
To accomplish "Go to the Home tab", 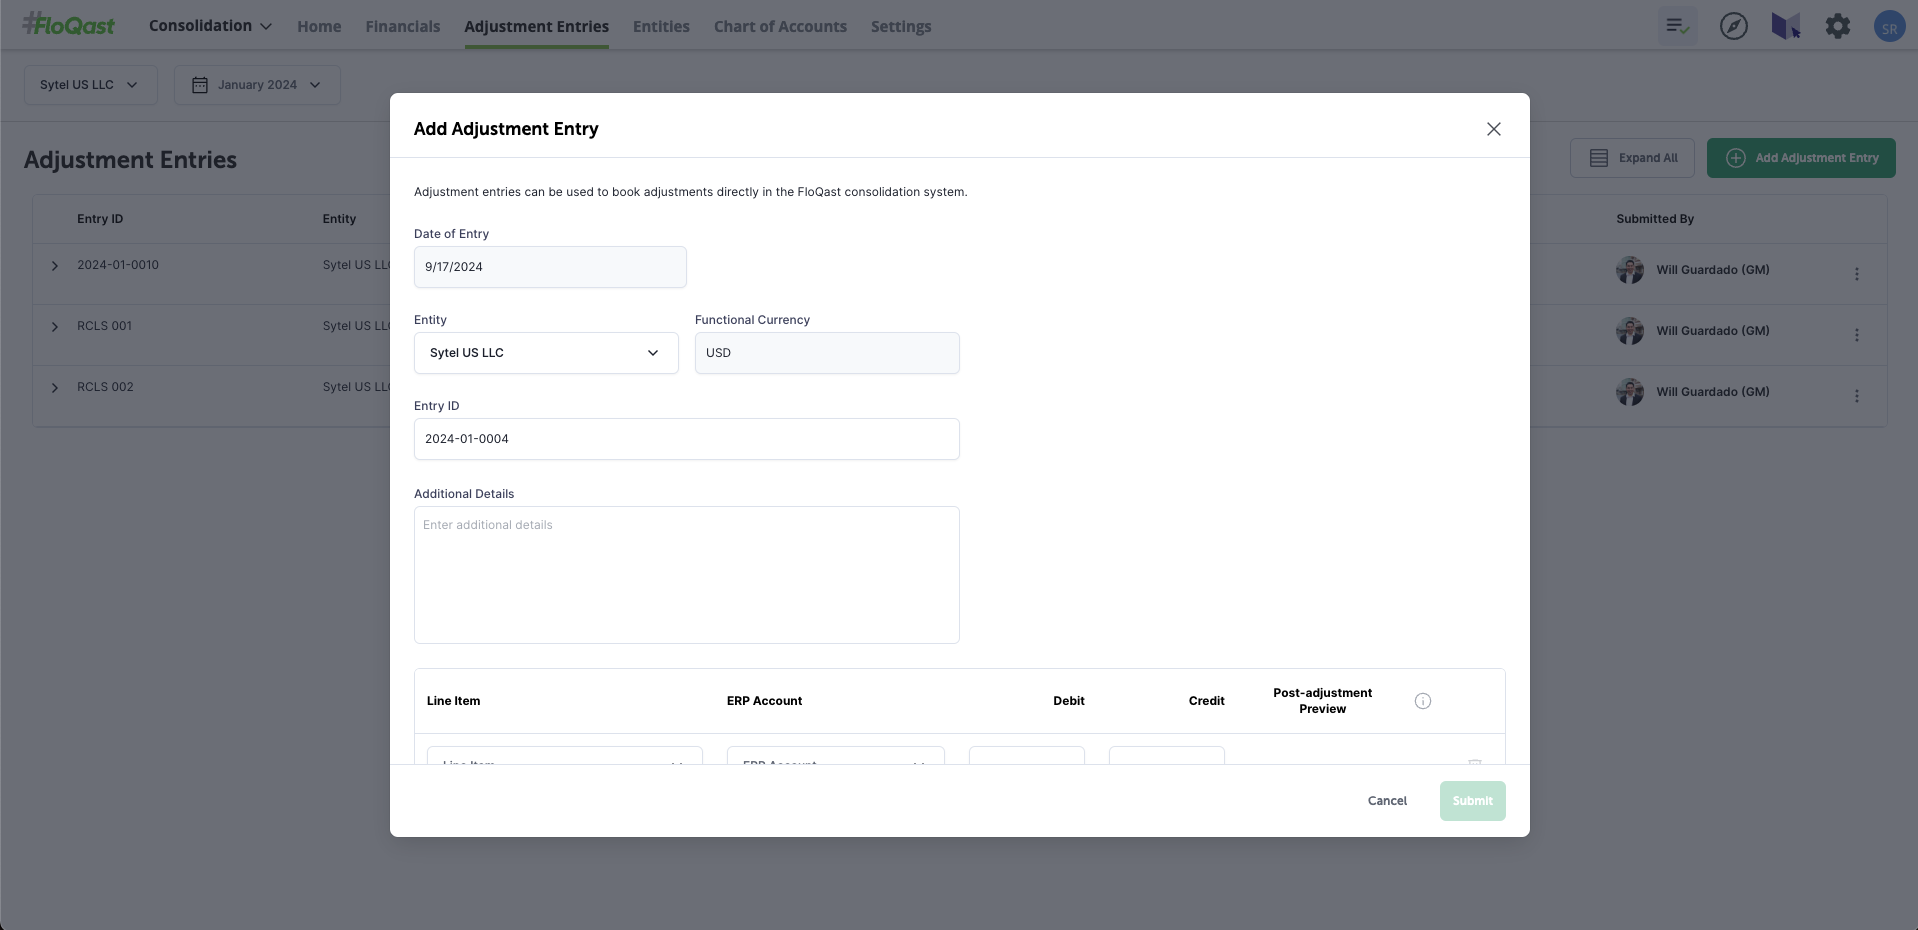I will pyautogui.click(x=319, y=27).
